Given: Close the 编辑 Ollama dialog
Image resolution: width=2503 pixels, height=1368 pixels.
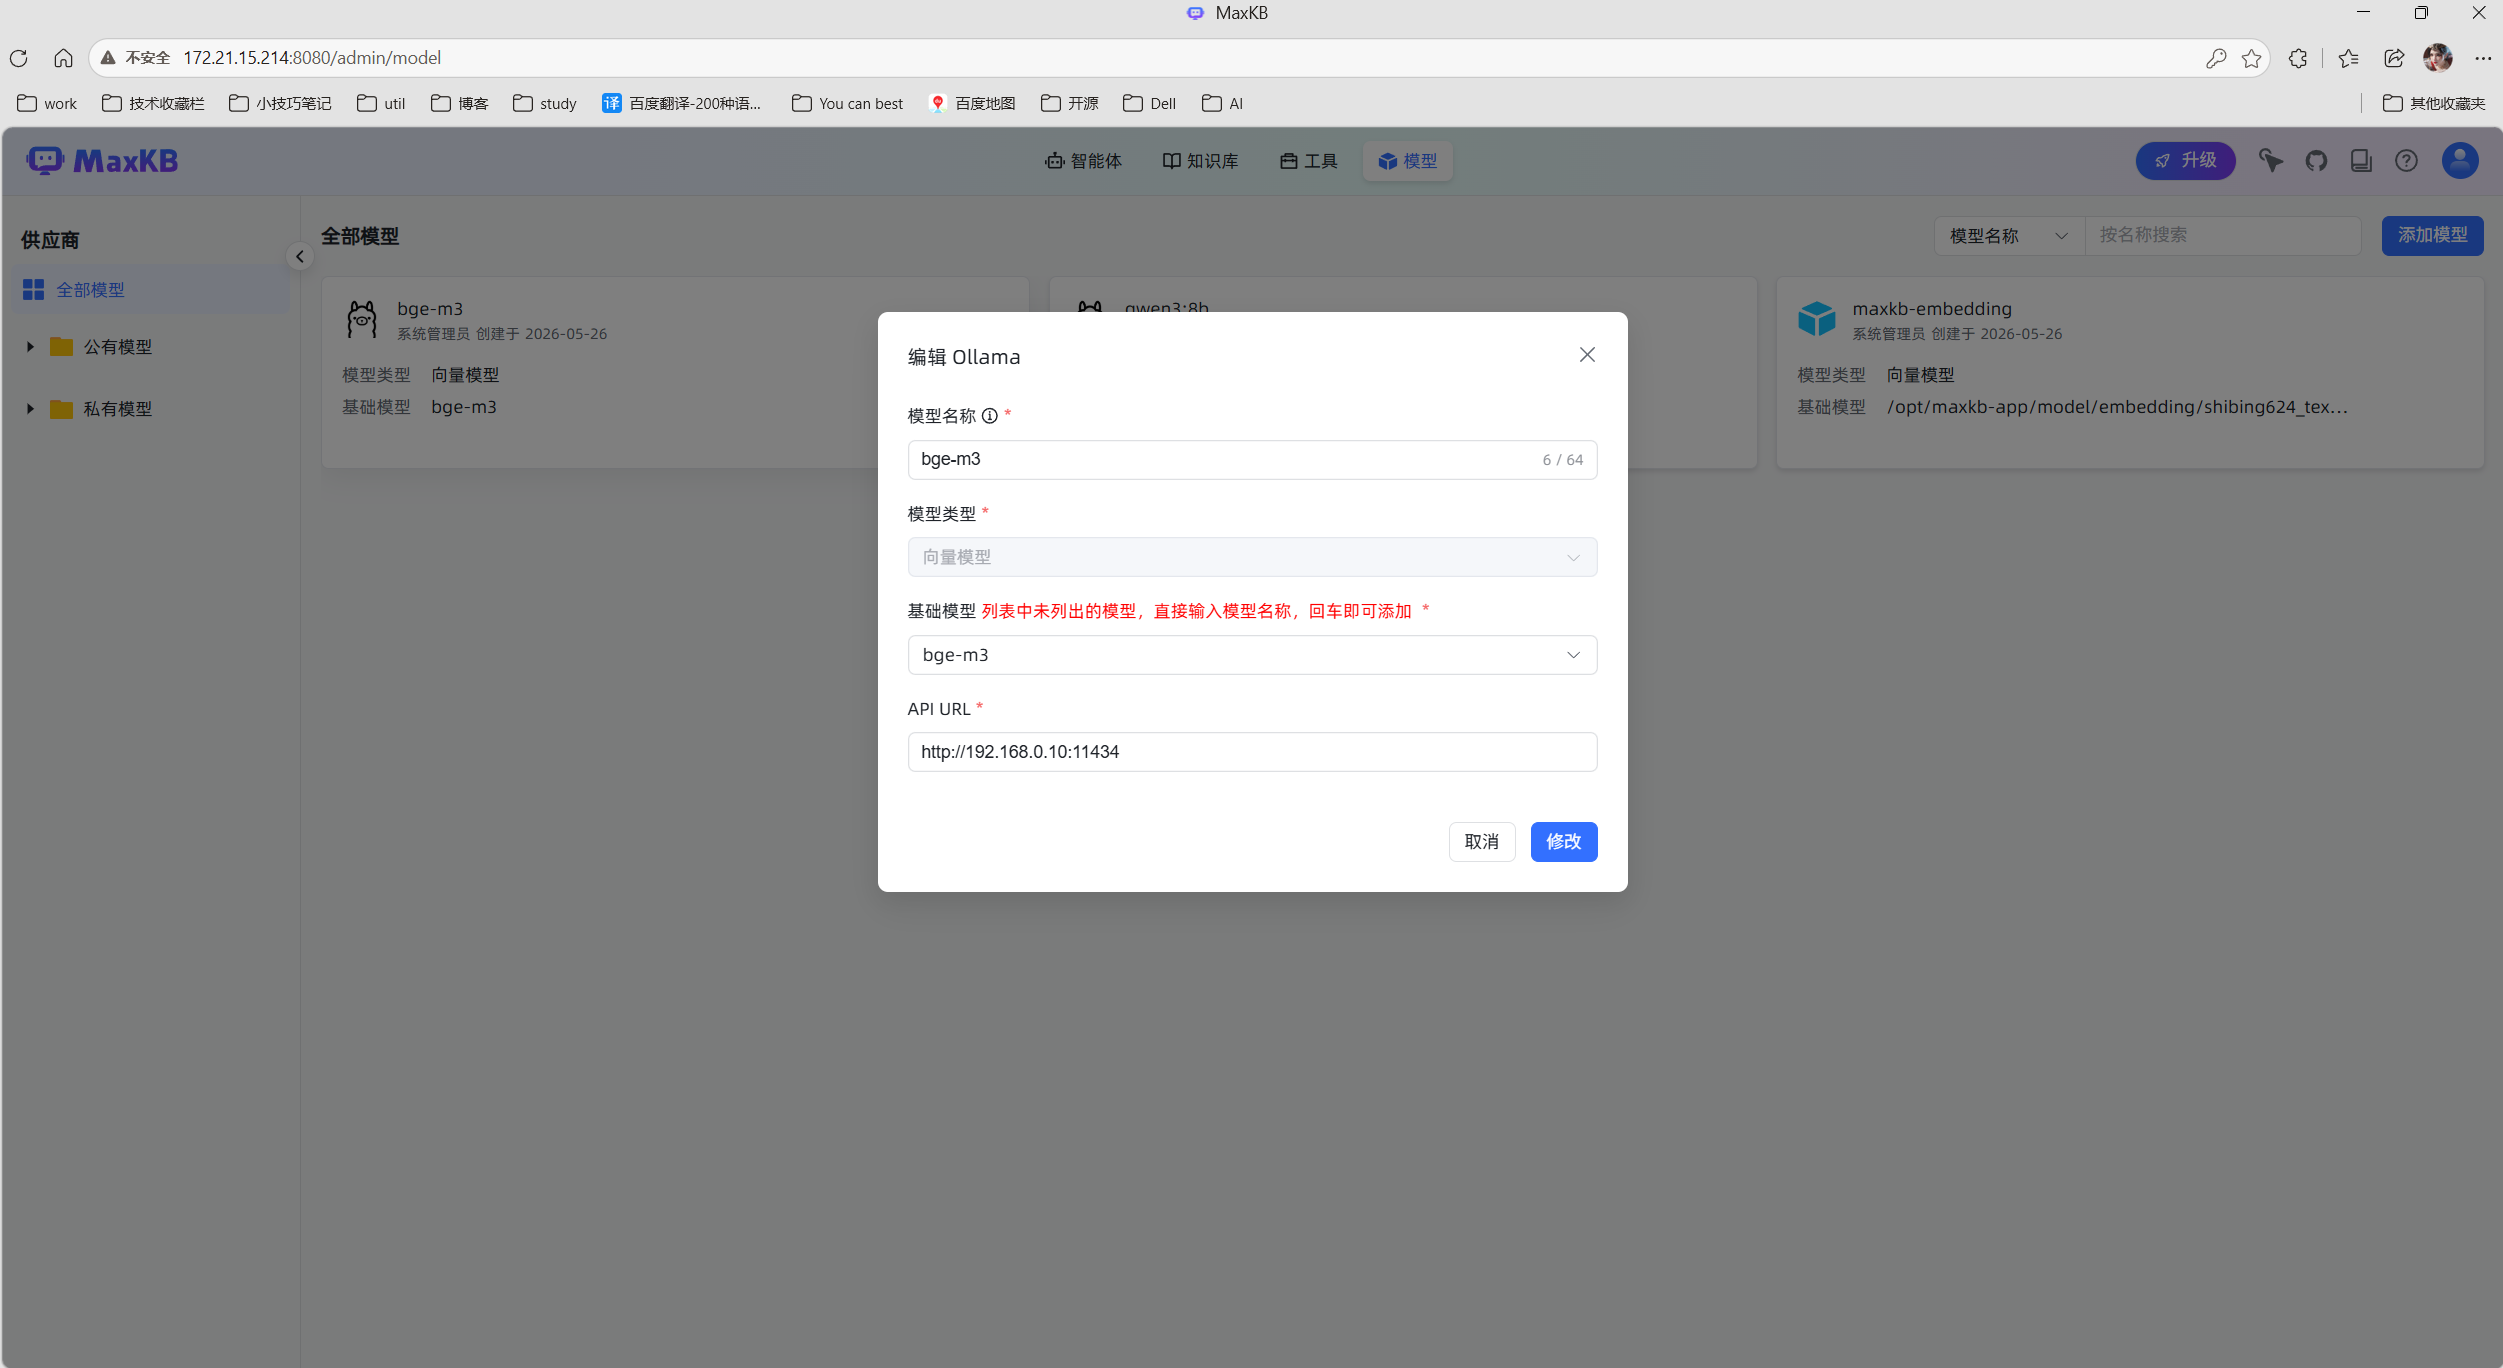Looking at the screenshot, I should click(1587, 355).
